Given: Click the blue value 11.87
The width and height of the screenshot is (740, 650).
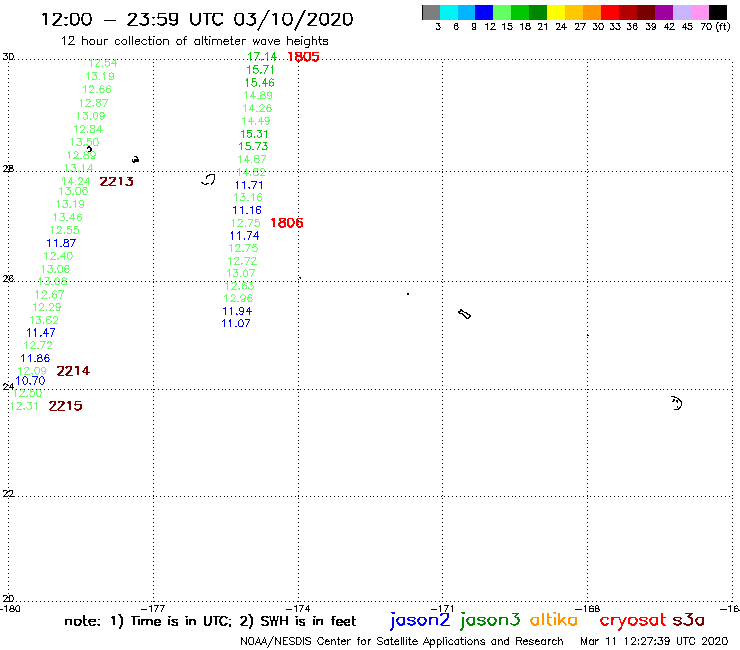Looking at the screenshot, I should point(61,244).
